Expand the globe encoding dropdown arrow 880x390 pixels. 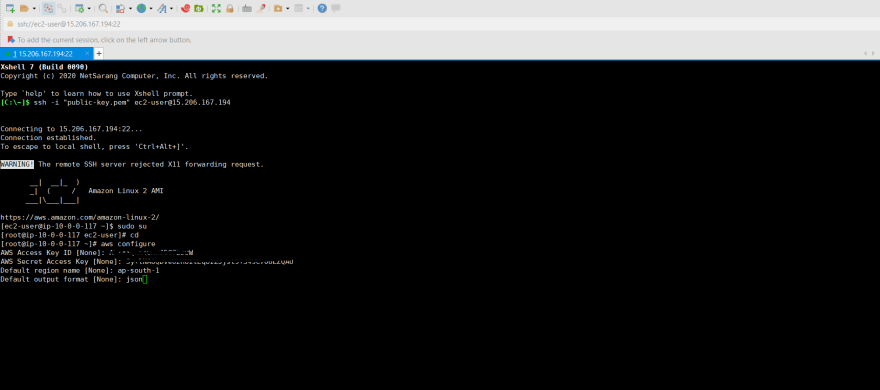pos(150,8)
